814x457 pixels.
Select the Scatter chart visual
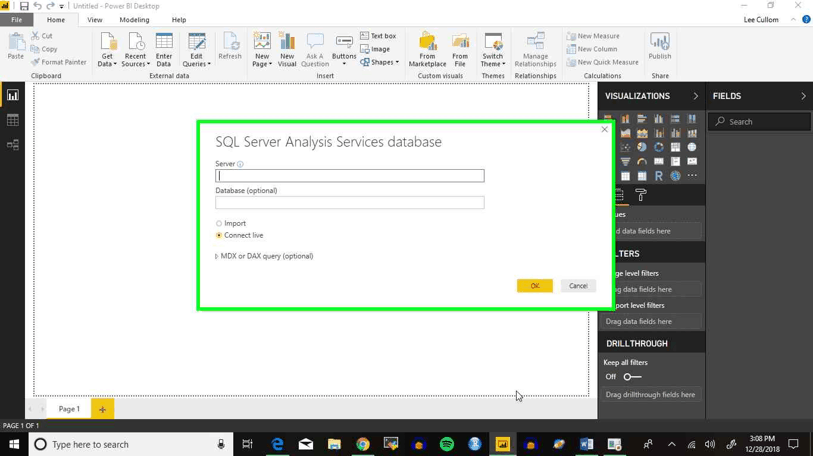point(625,147)
